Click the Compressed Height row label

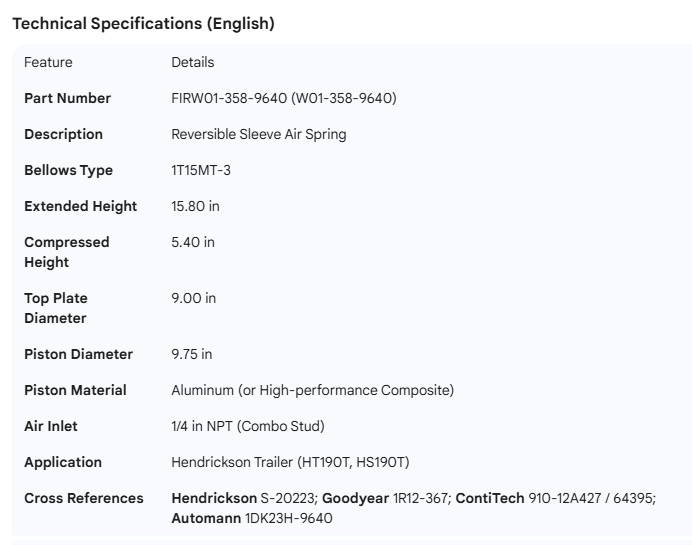click(66, 252)
